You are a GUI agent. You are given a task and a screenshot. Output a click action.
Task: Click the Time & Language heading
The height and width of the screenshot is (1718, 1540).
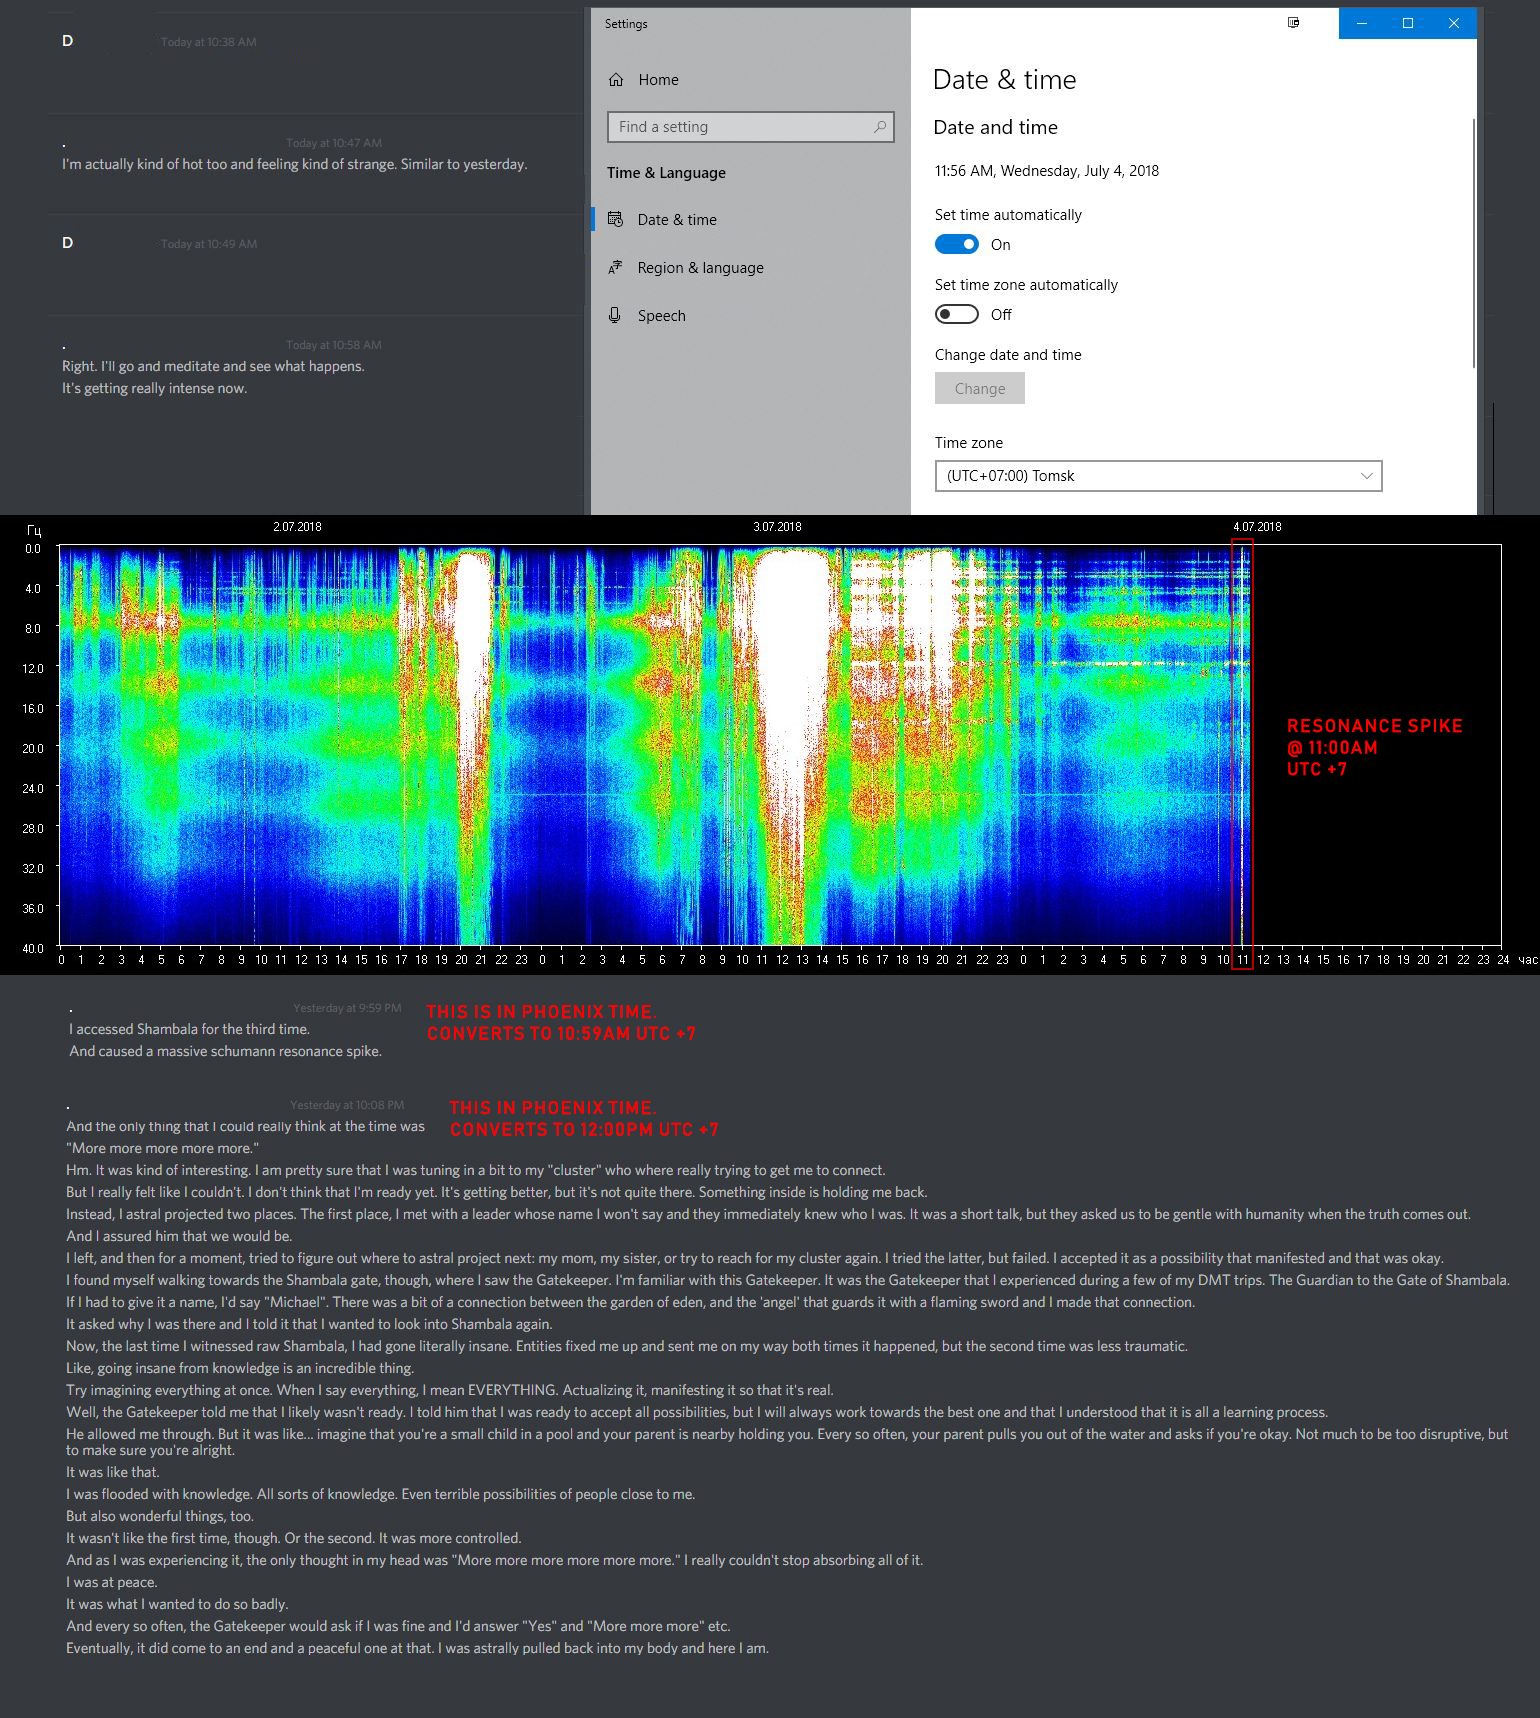(x=666, y=173)
